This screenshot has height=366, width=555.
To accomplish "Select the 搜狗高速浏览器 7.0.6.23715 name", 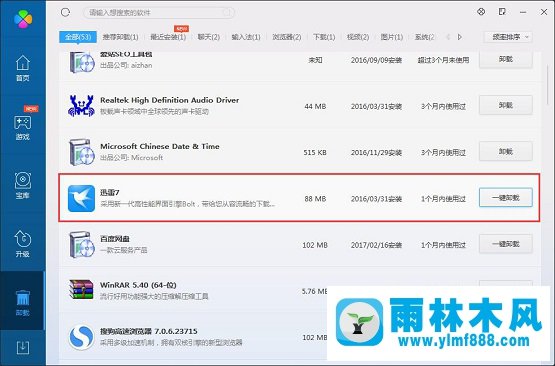I will (149, 331).
